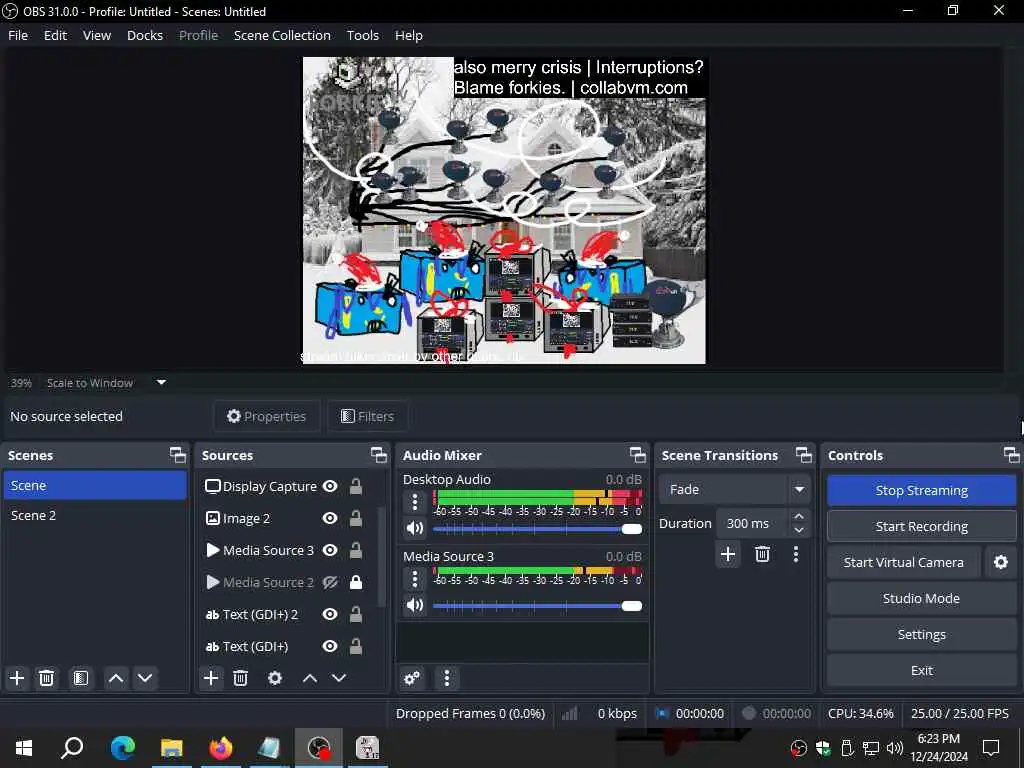Lock the Image 2 source
This screenshot has width=1024, height=768.
pos(356,519)
